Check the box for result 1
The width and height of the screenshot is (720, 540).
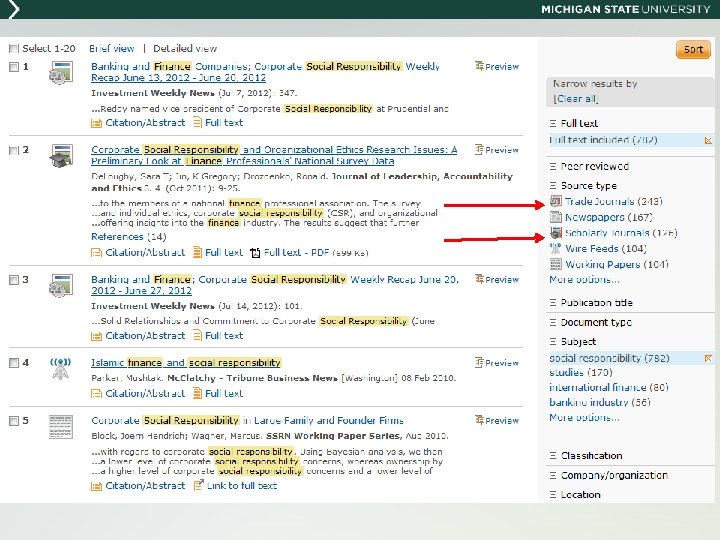[x=14, y=67]
